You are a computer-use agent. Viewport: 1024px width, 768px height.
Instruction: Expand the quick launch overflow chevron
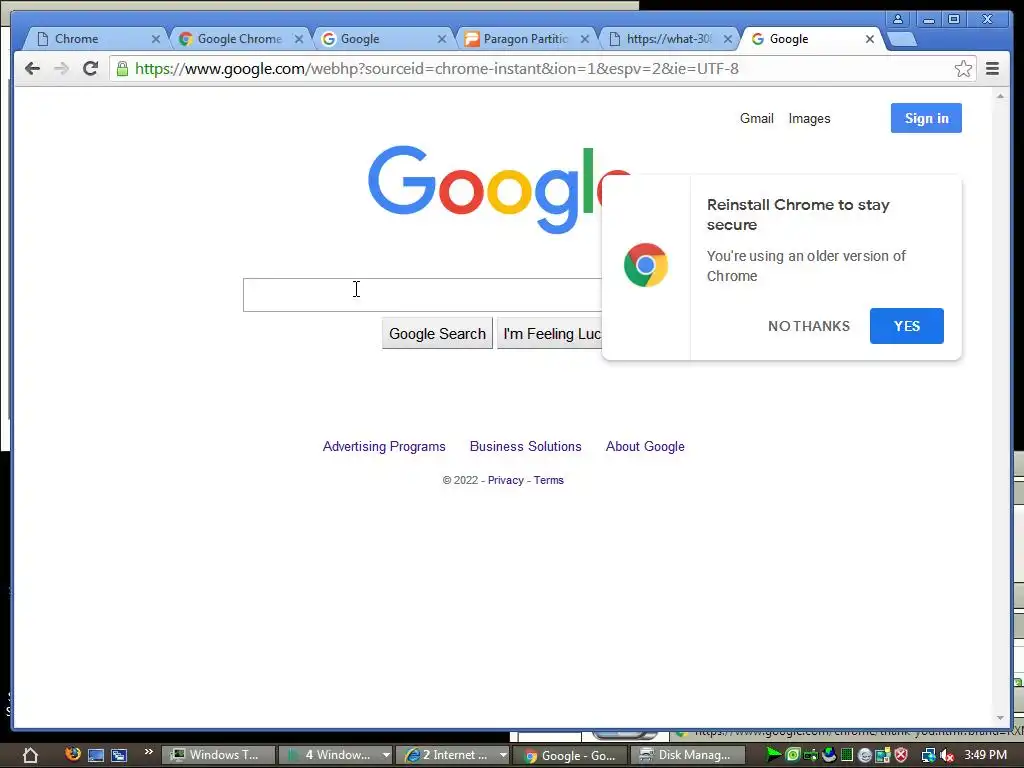click(148, 751)
